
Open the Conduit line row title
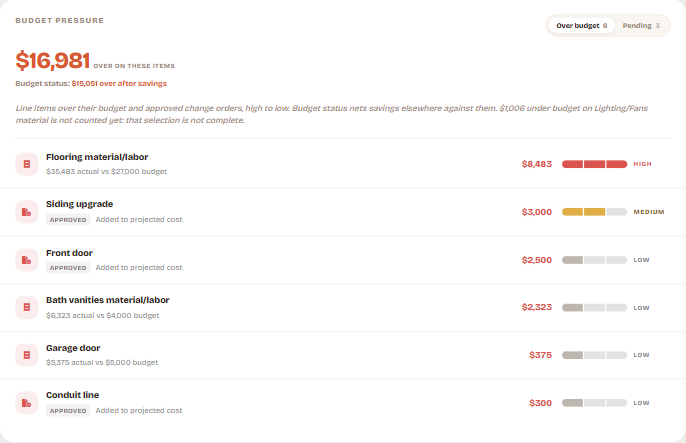pyautogui.click(x=73, y=395)
